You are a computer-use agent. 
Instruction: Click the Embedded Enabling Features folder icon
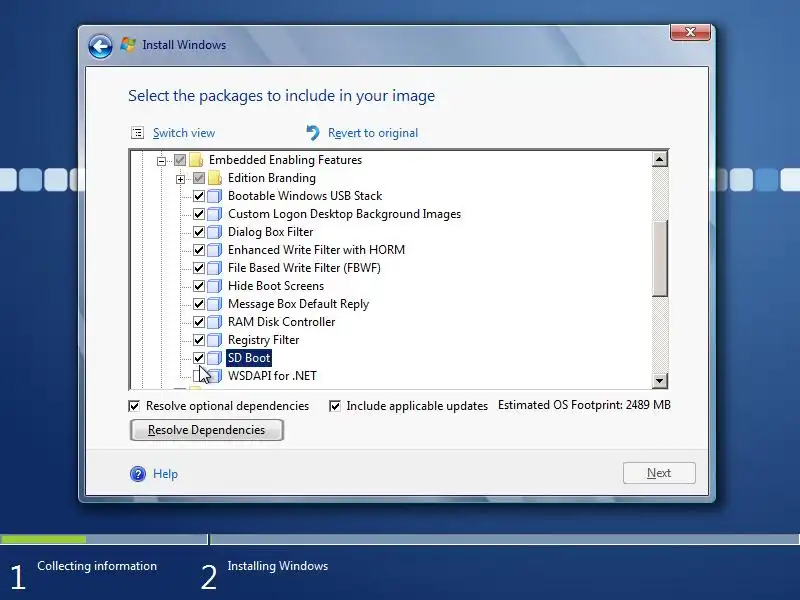click(x=196, y=160)
